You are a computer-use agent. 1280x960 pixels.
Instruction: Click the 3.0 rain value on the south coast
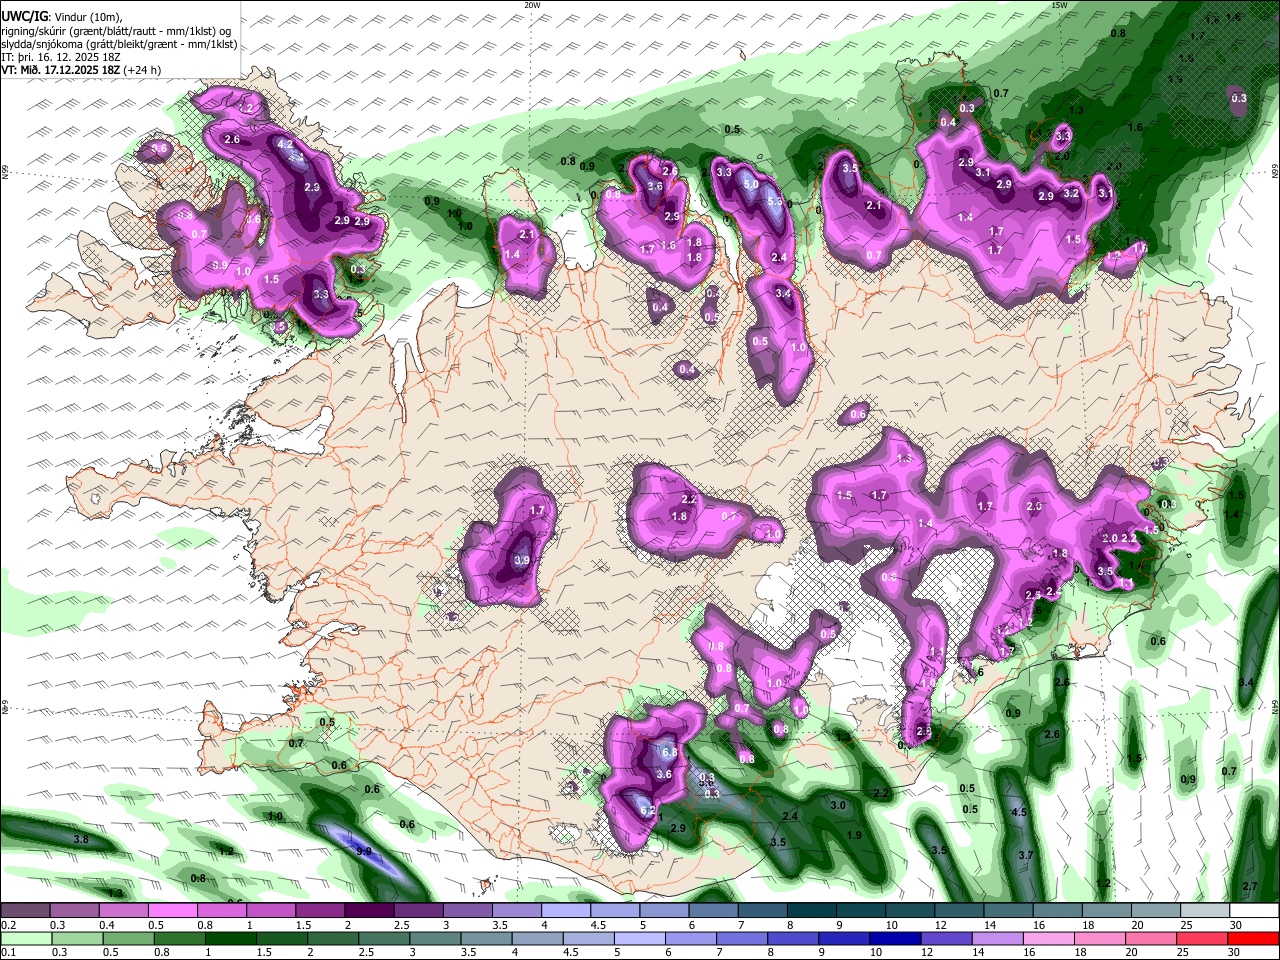click(x=838, y=805)
